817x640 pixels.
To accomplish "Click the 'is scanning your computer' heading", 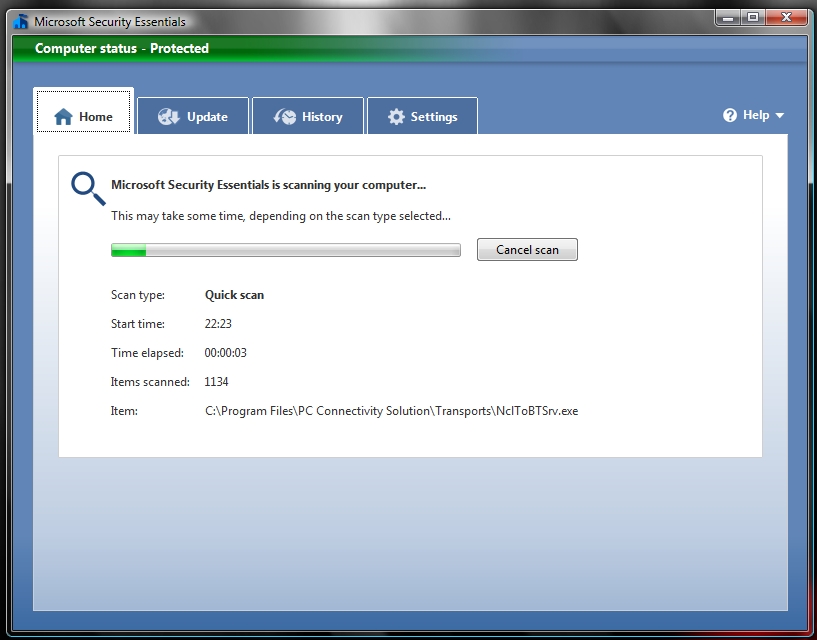I will click(268, 185).
